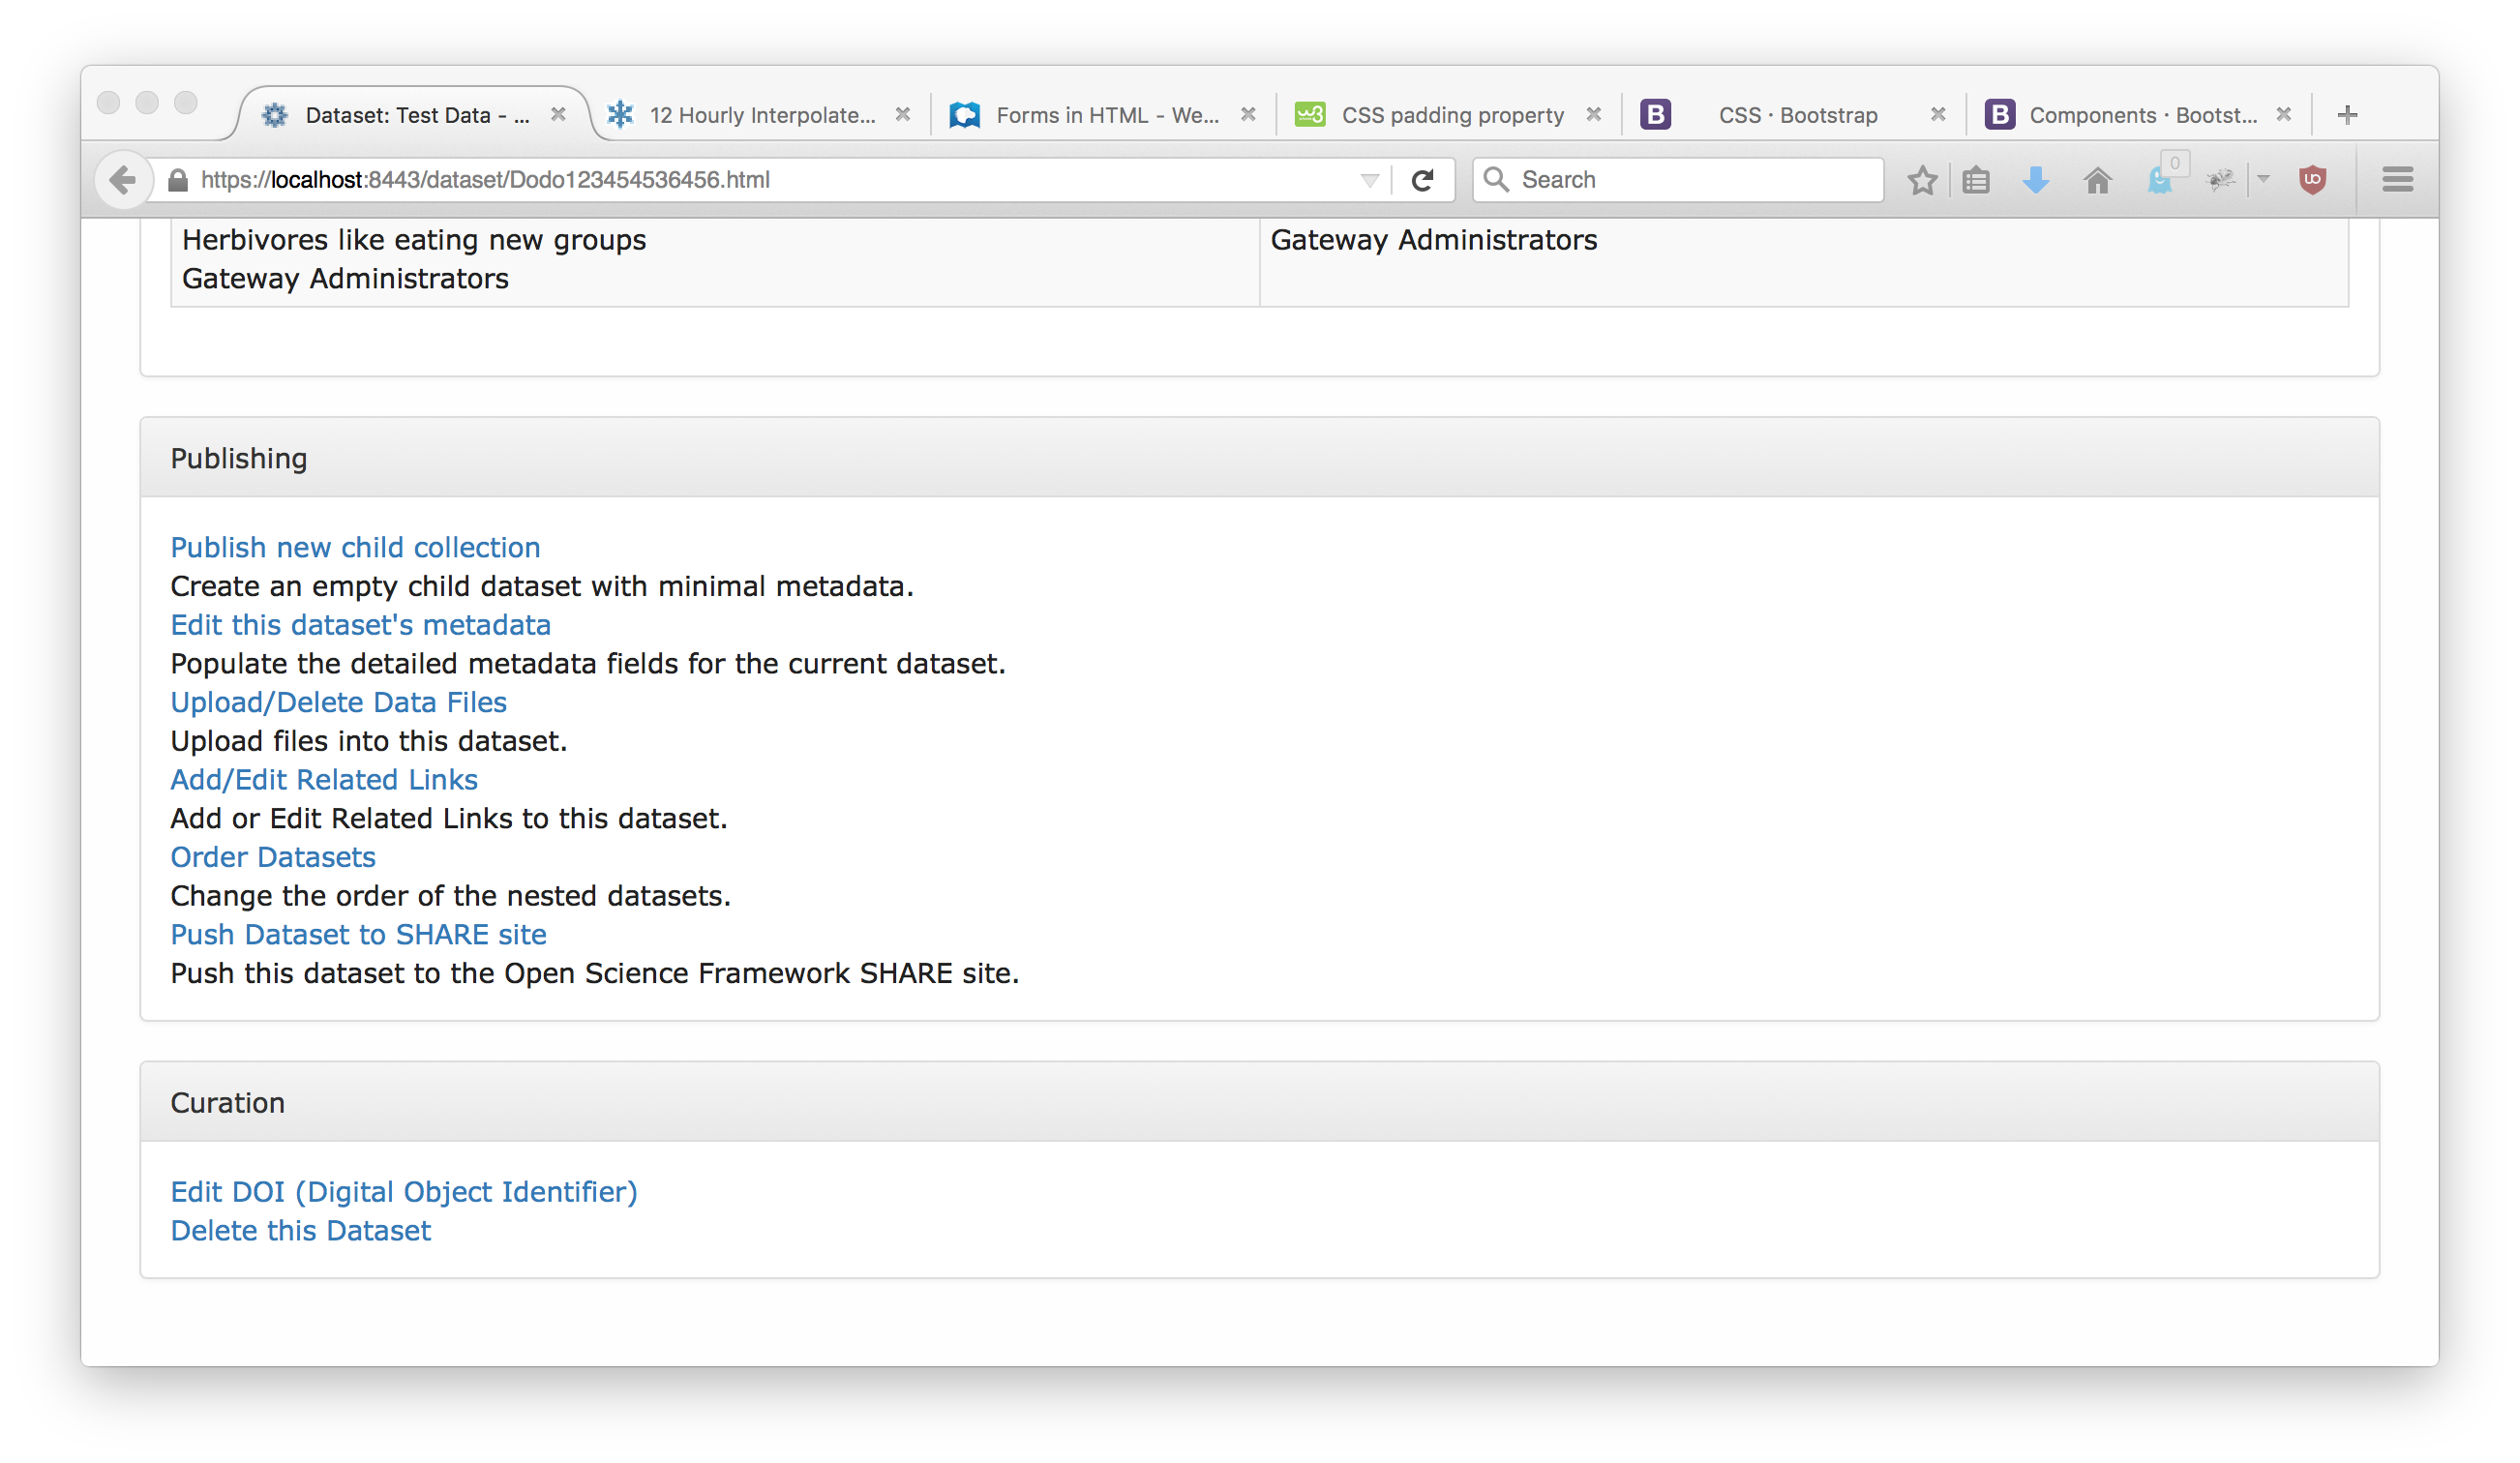Expand the Firebug dropdown arrow
The height and width of the screenshot is (1463, 2520).
coord(2264,179)
